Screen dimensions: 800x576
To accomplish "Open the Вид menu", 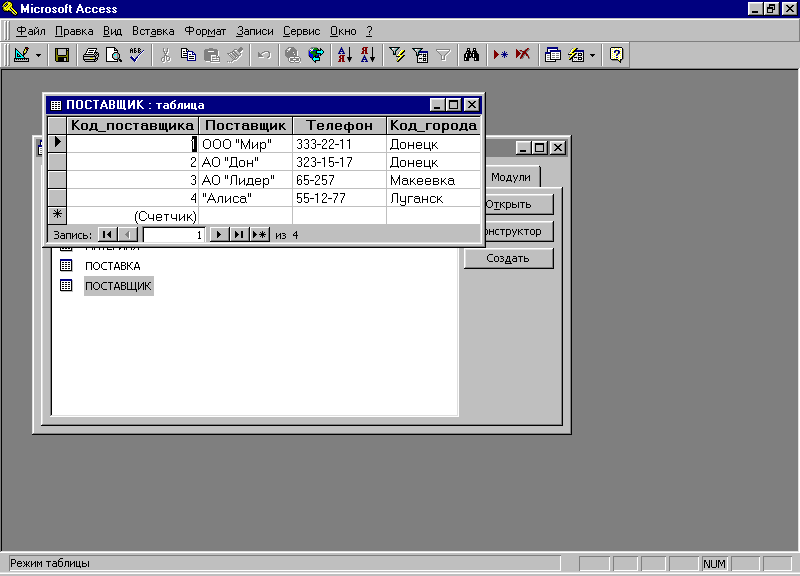I will pos(112,31).
